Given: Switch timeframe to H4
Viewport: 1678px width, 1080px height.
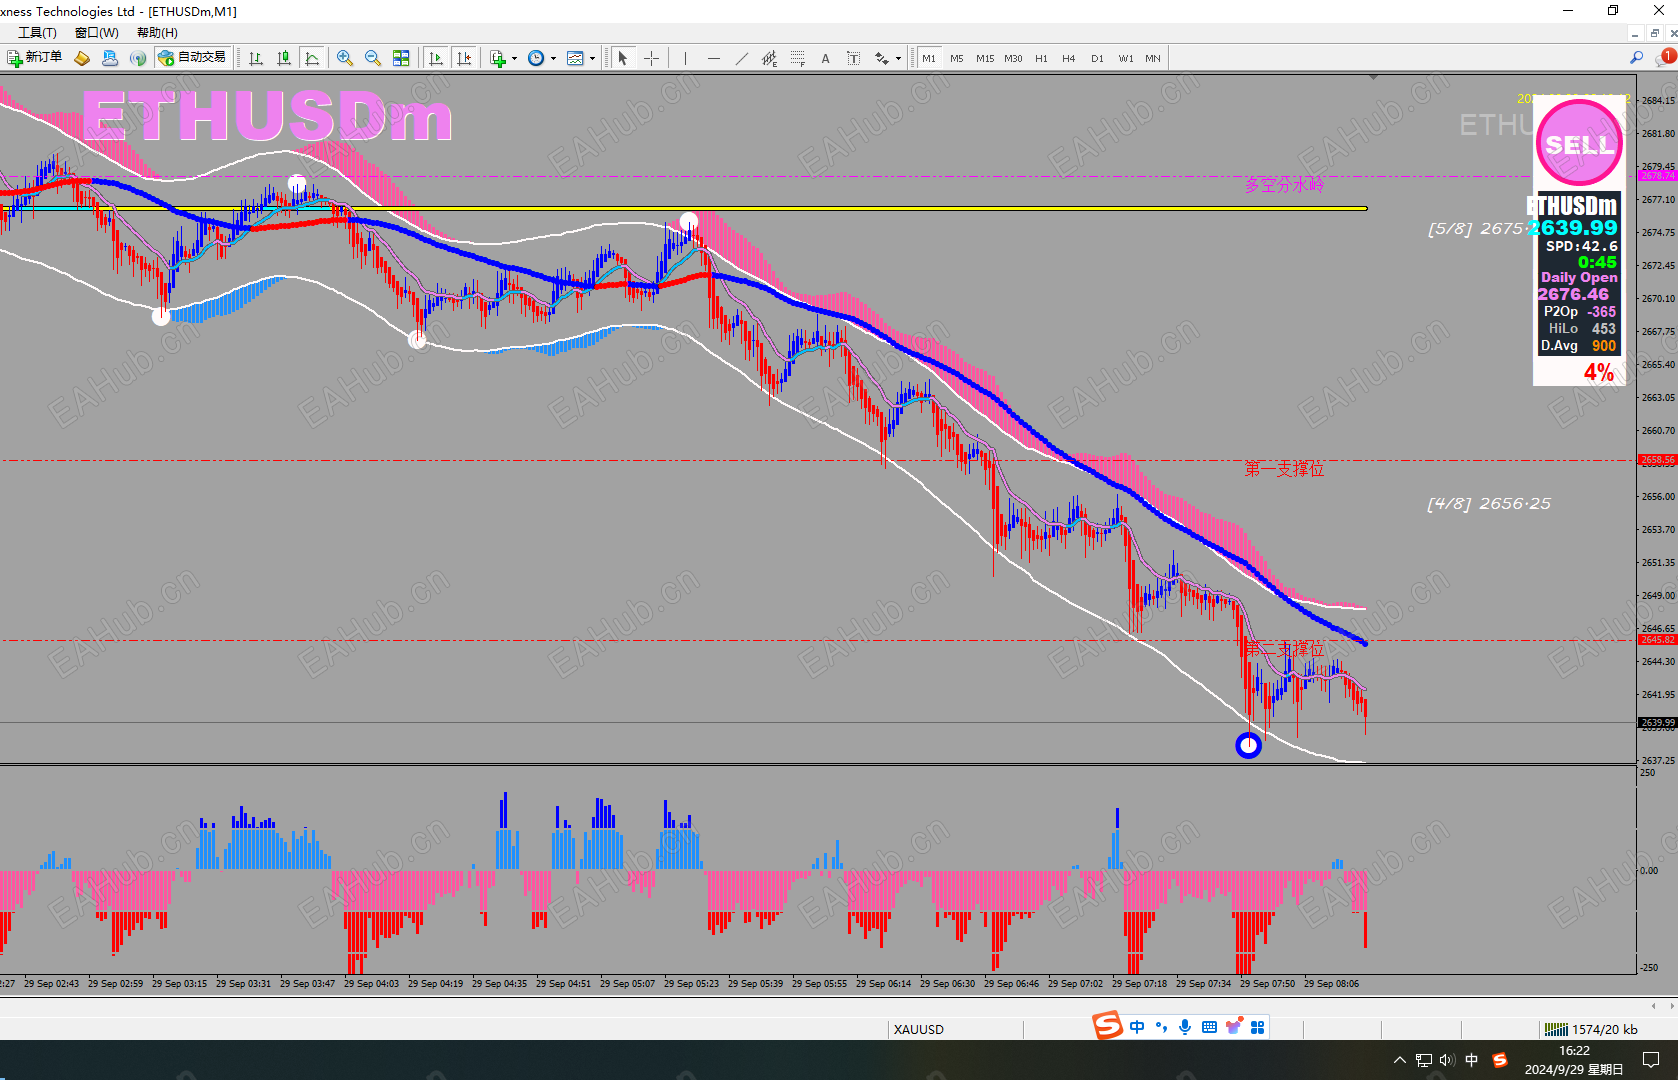Looking at the screenshot, I should 1069,58.
